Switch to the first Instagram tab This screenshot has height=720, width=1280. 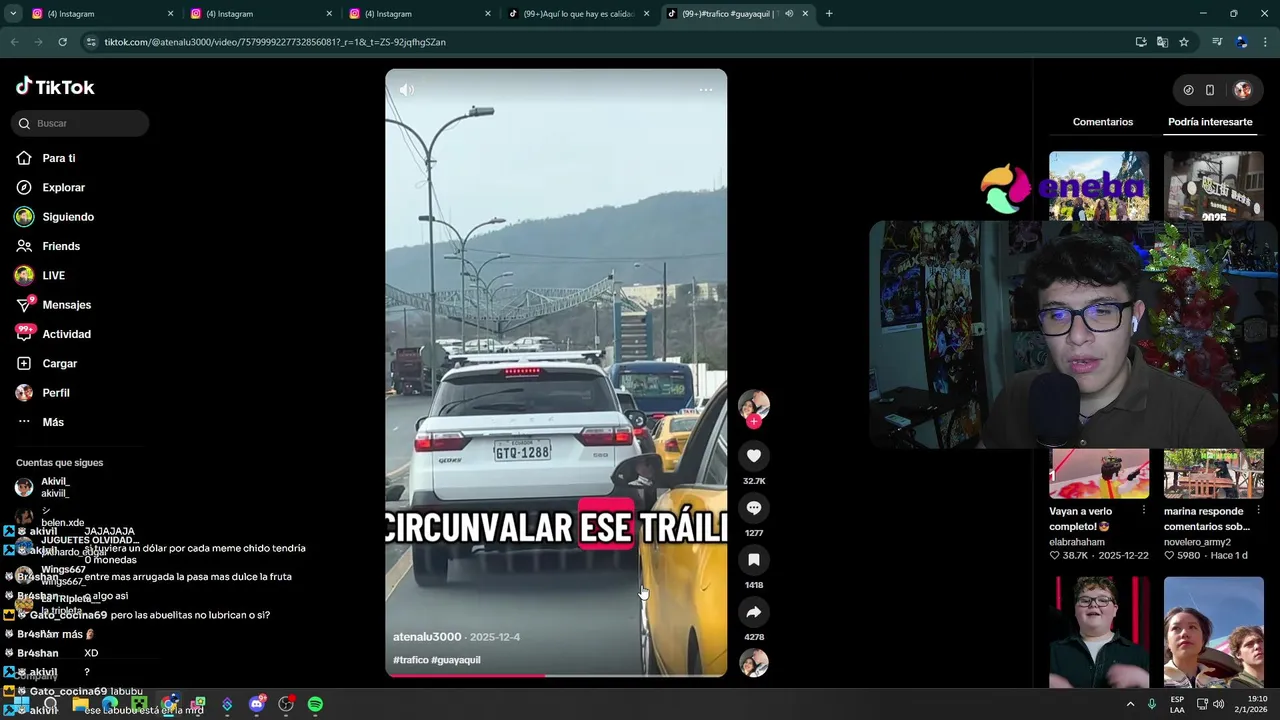(x=100, y=14)
